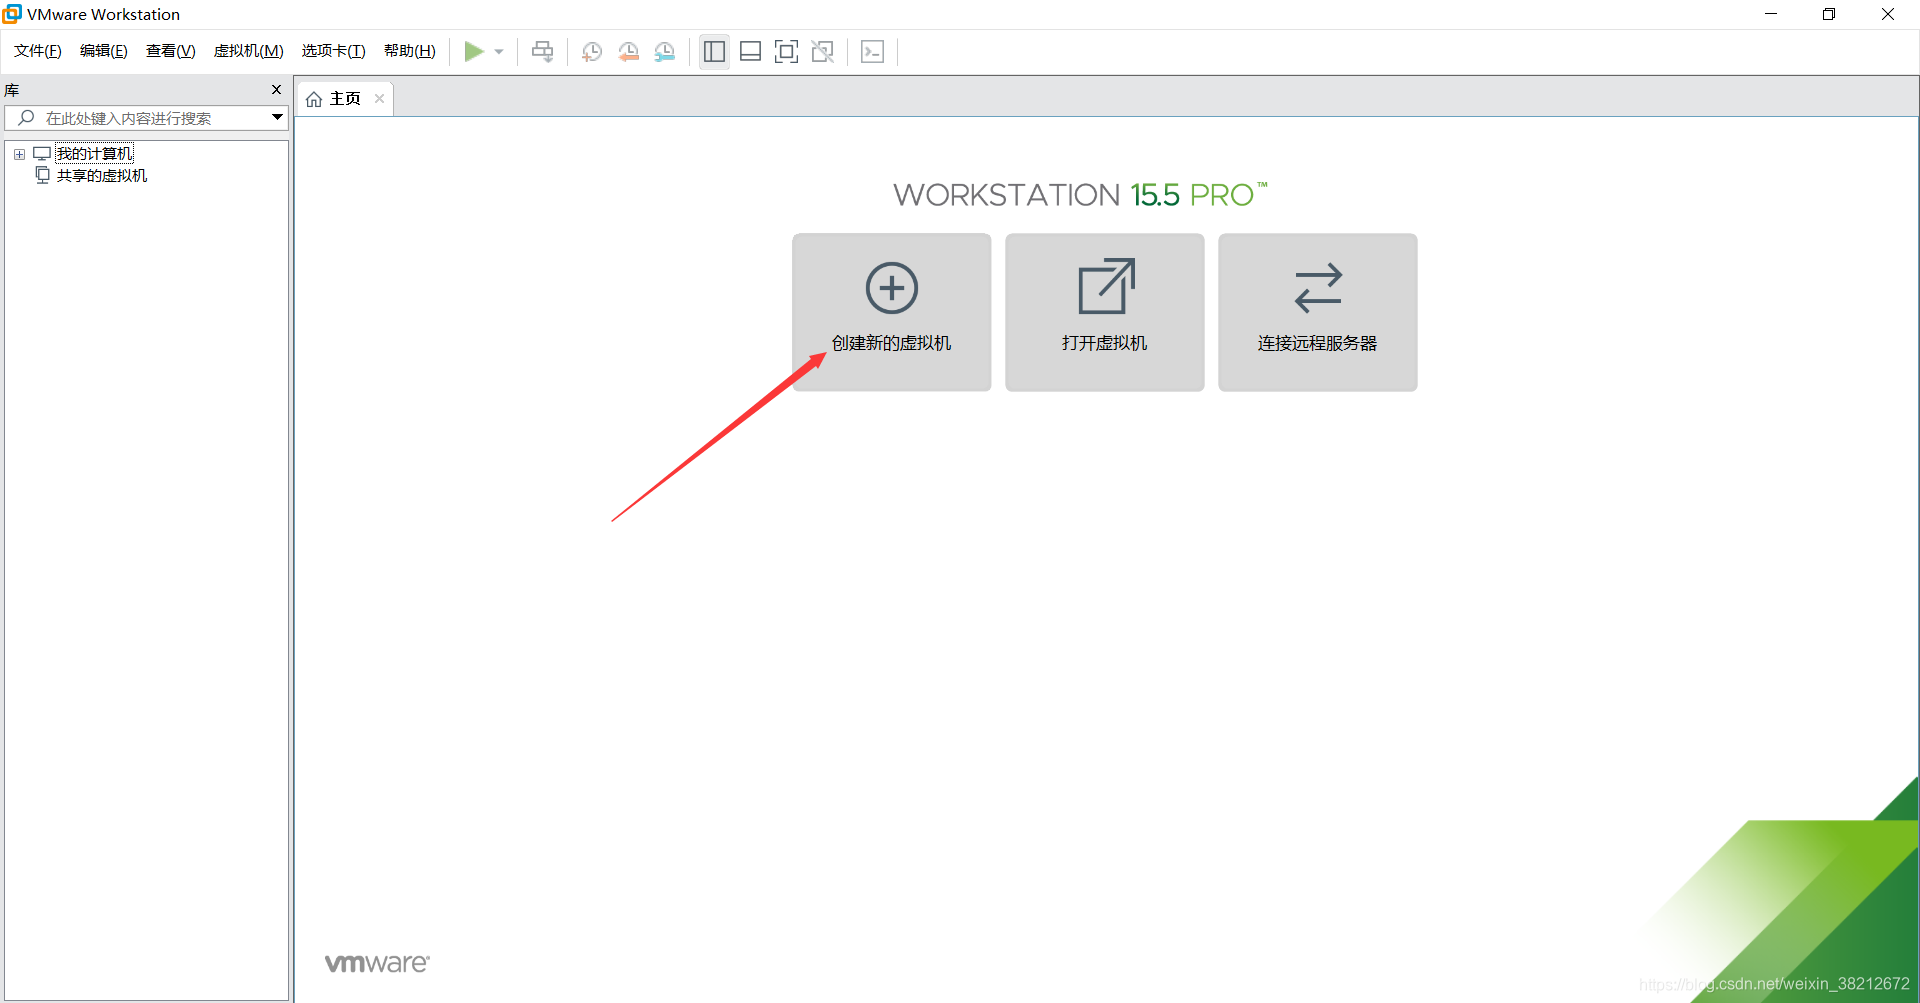Open the 编辑(E) menu
The height and width of the screenshot is (1003, 1920).
click(x=104, y=51)
